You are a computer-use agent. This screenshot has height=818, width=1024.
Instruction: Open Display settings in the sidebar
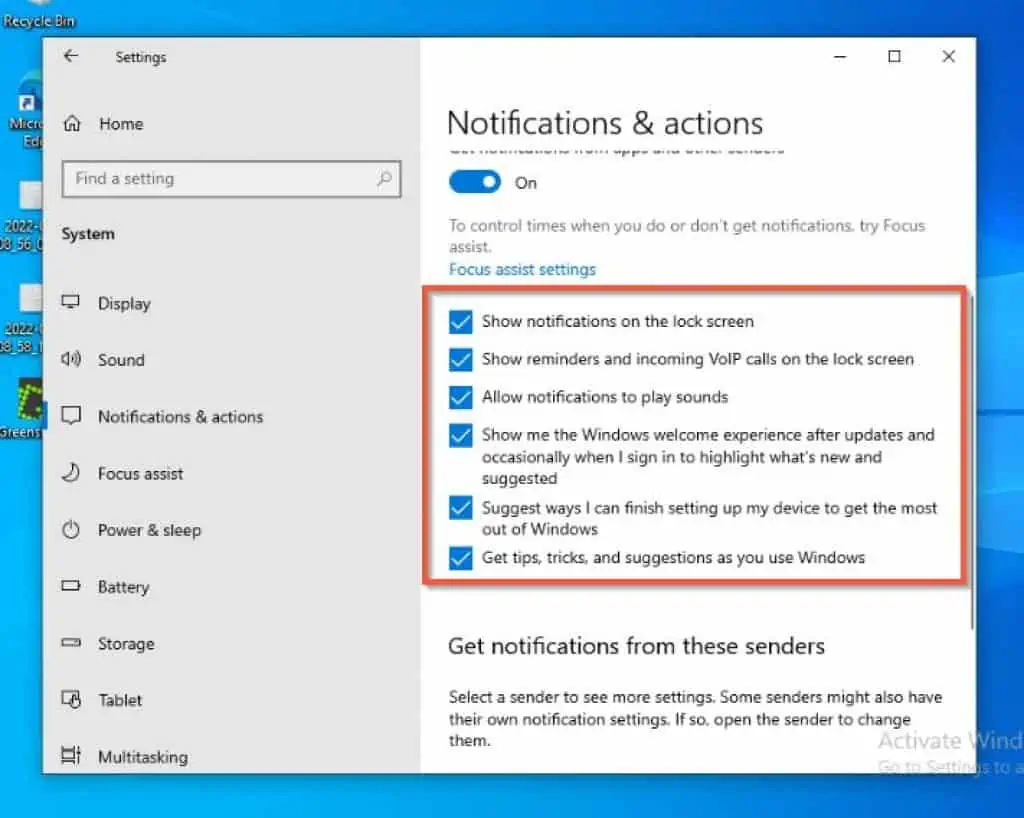(125, 303)
